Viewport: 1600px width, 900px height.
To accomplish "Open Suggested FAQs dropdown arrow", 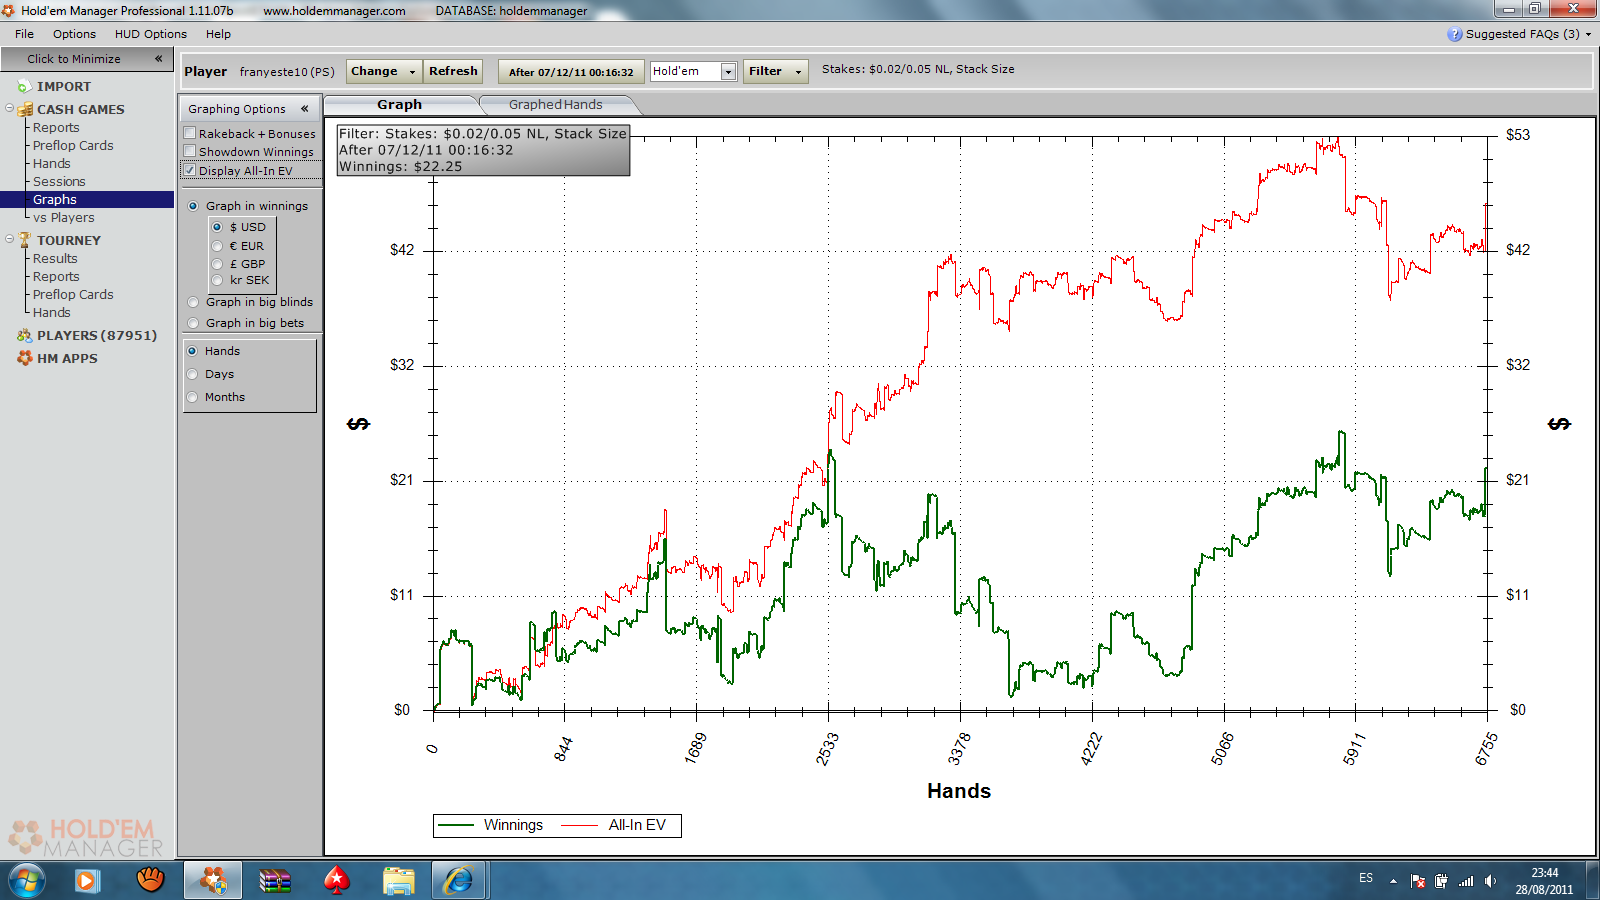I will tap(1588, 34).
